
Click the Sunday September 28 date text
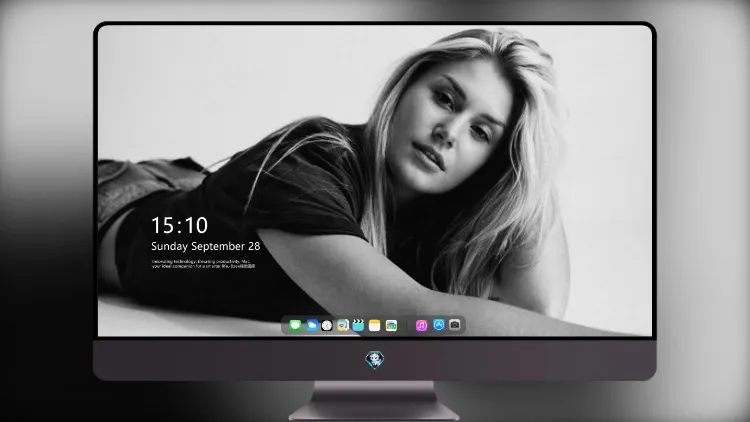(x=206, y=246)
